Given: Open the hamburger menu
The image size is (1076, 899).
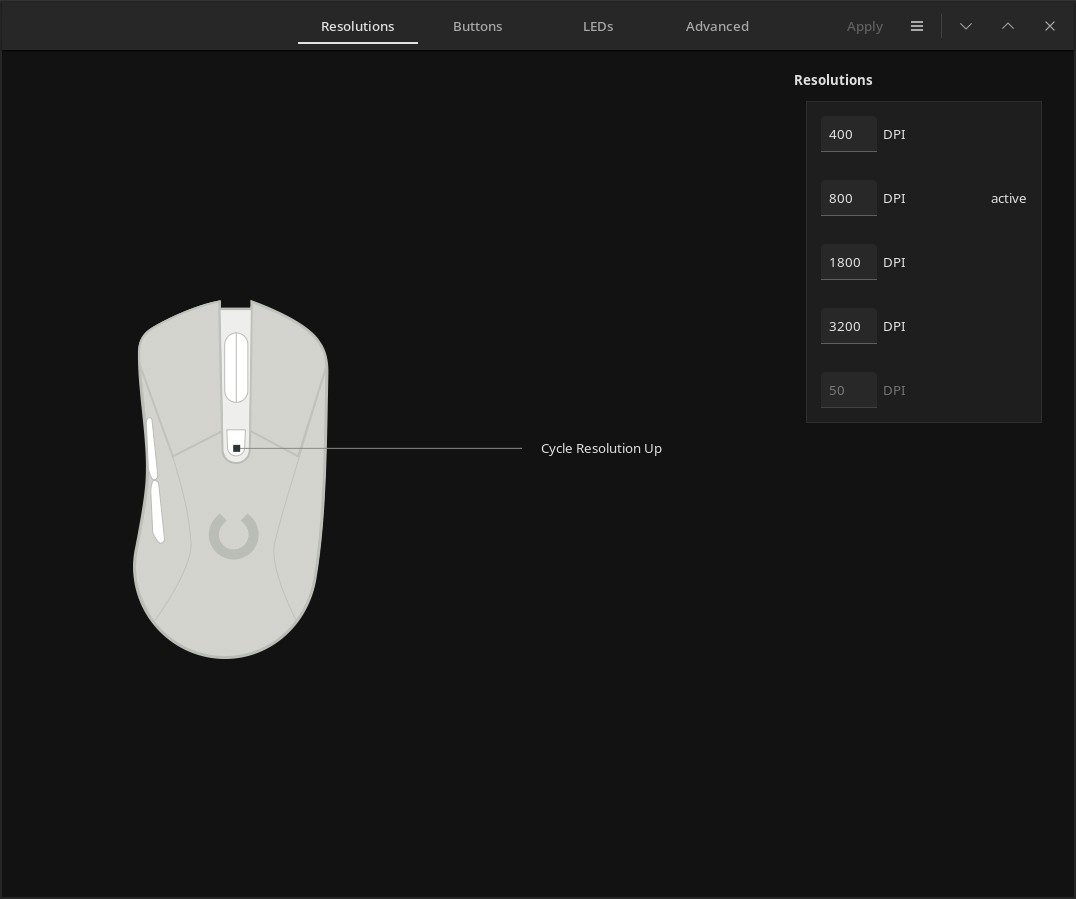Looking at the screenshot, I should click(x=917, y=26).
